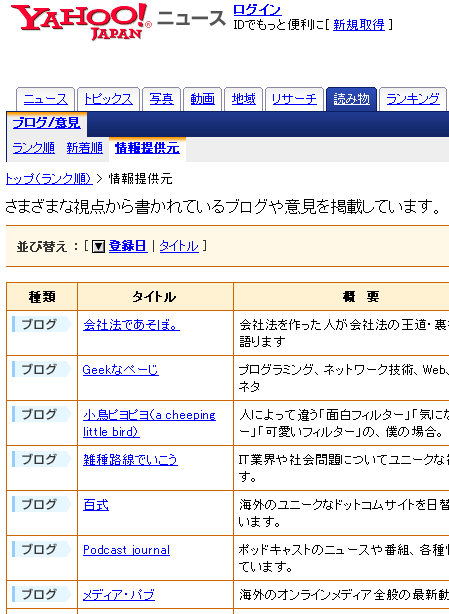
Task: Click the ブログ badge beside 会社法であそぼ。
Action: 41,324
